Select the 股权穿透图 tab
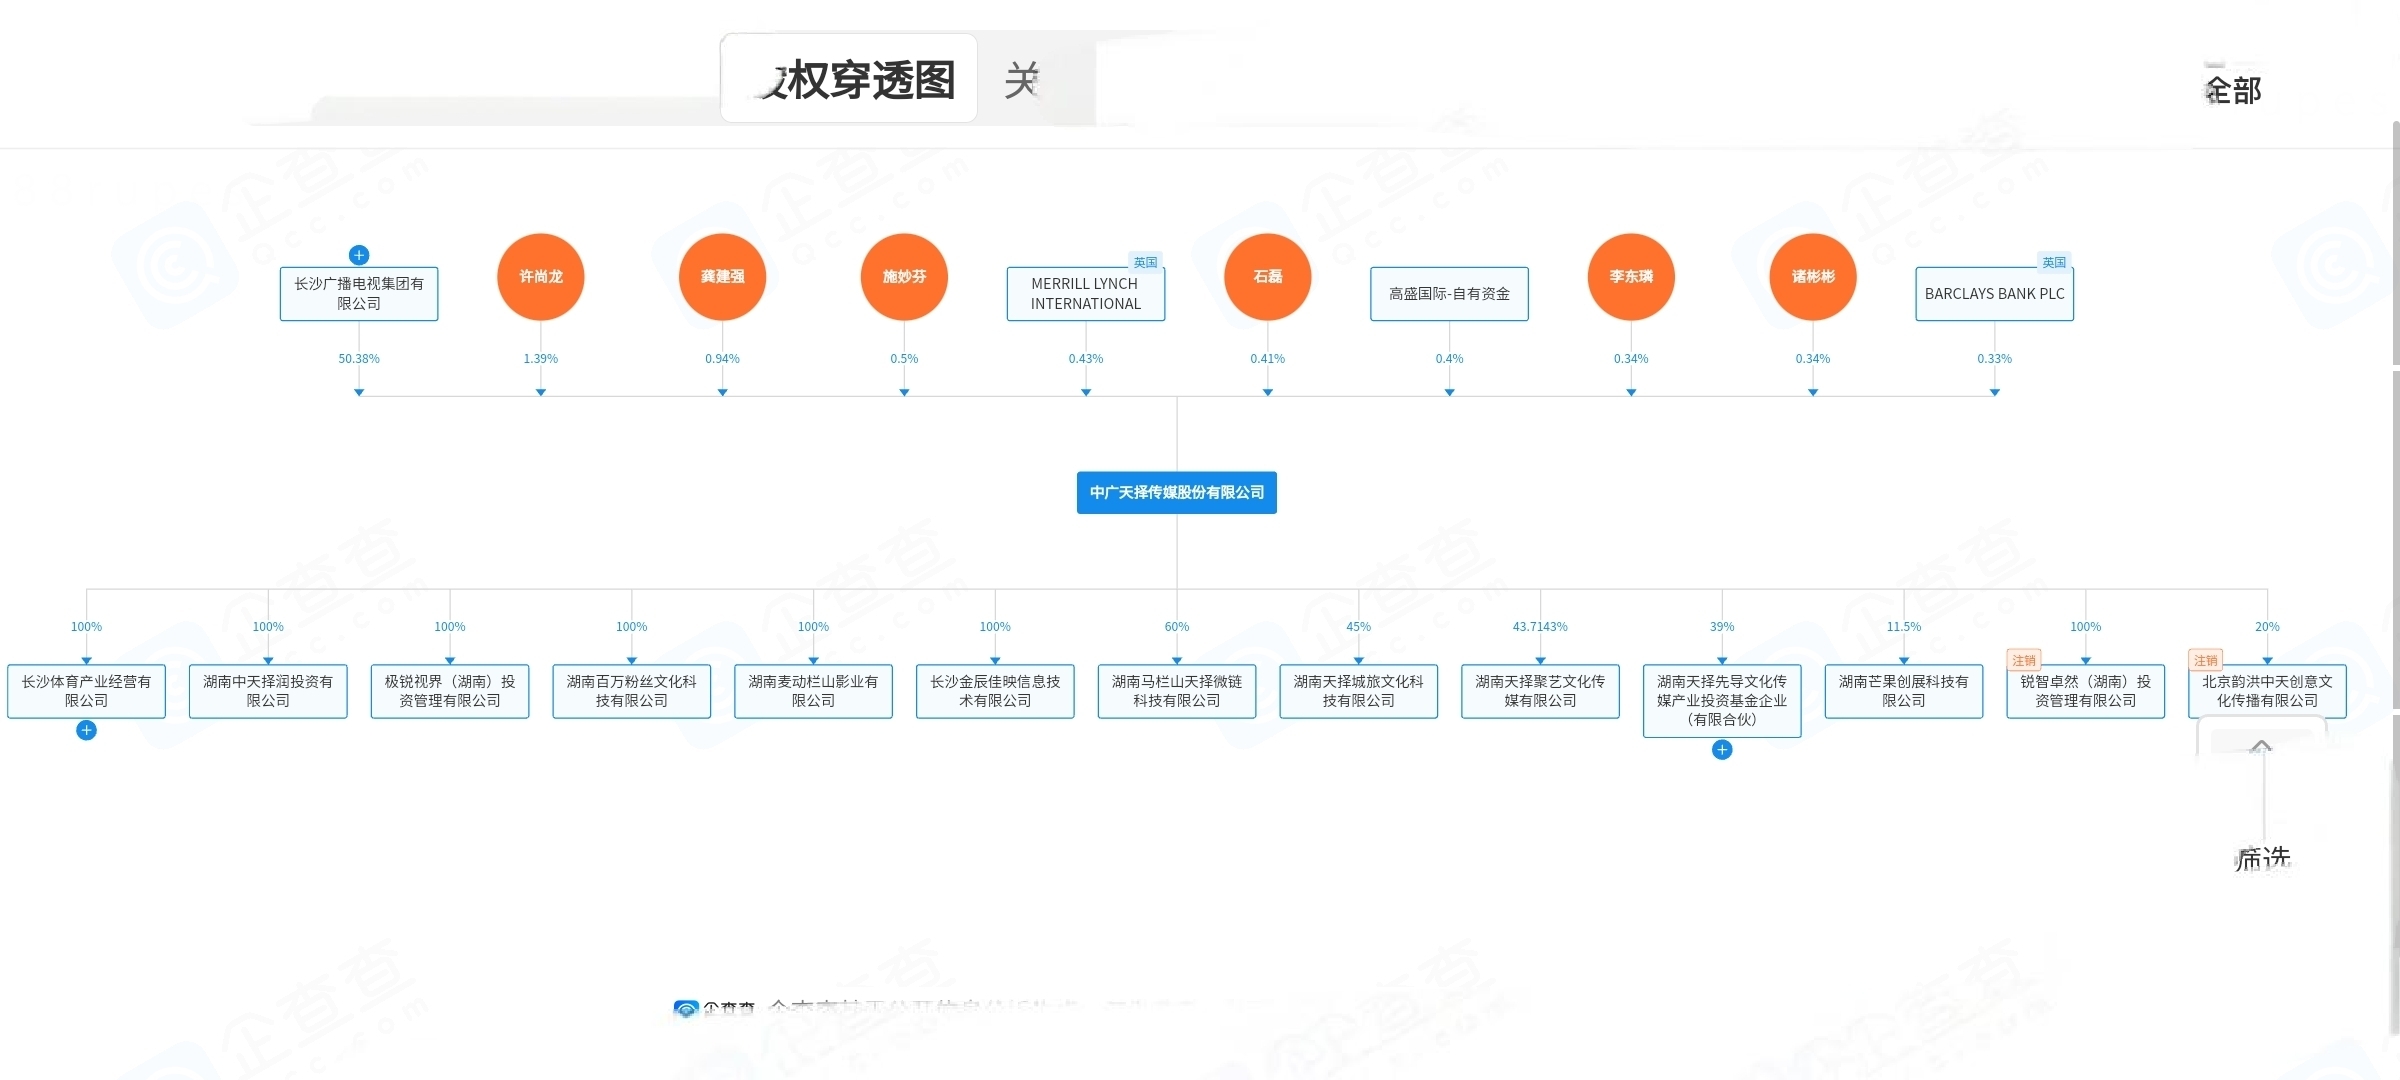 click(x=849, y=79)
